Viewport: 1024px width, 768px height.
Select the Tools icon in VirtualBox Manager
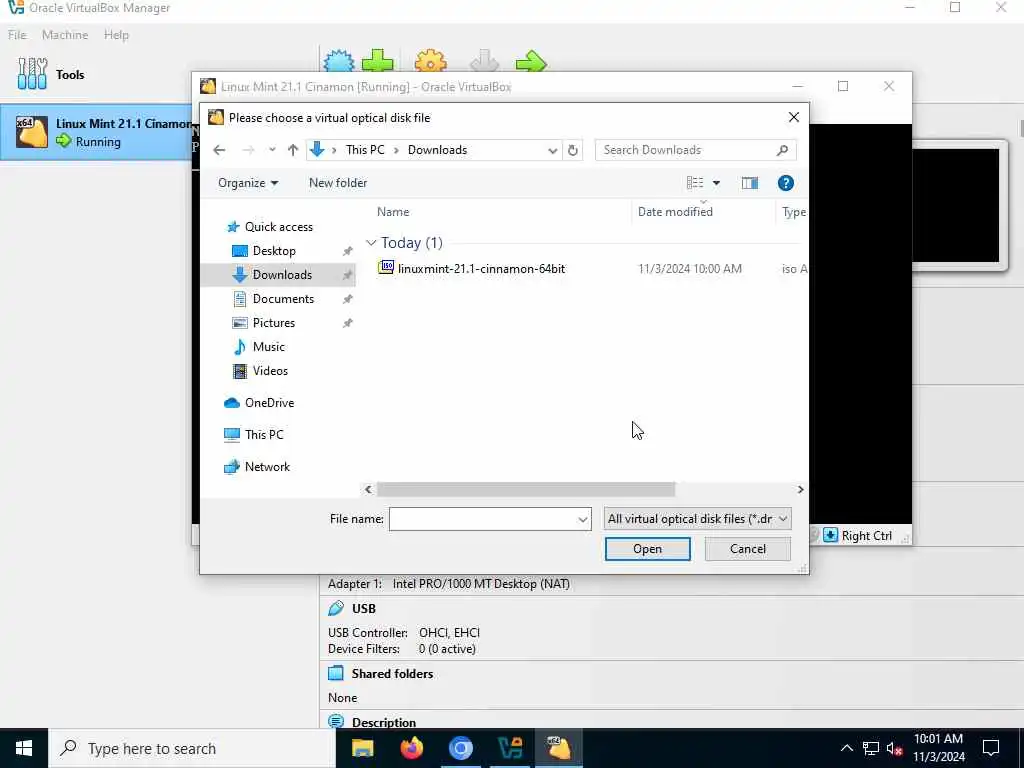coord(32,74)
